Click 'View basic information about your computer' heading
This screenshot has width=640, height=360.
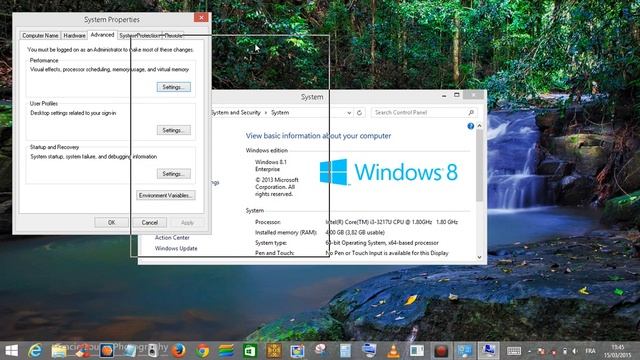318,136
